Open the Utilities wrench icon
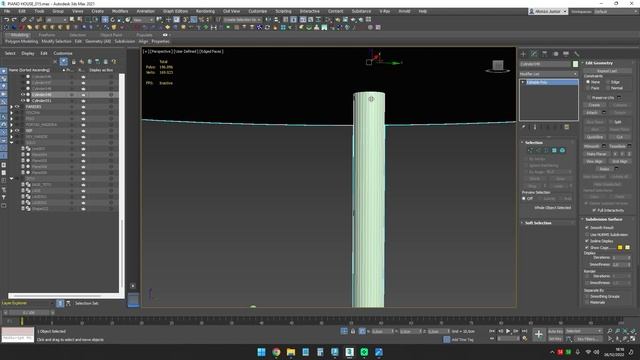Viewport: 640px width, 360px height. pos(576,54)
